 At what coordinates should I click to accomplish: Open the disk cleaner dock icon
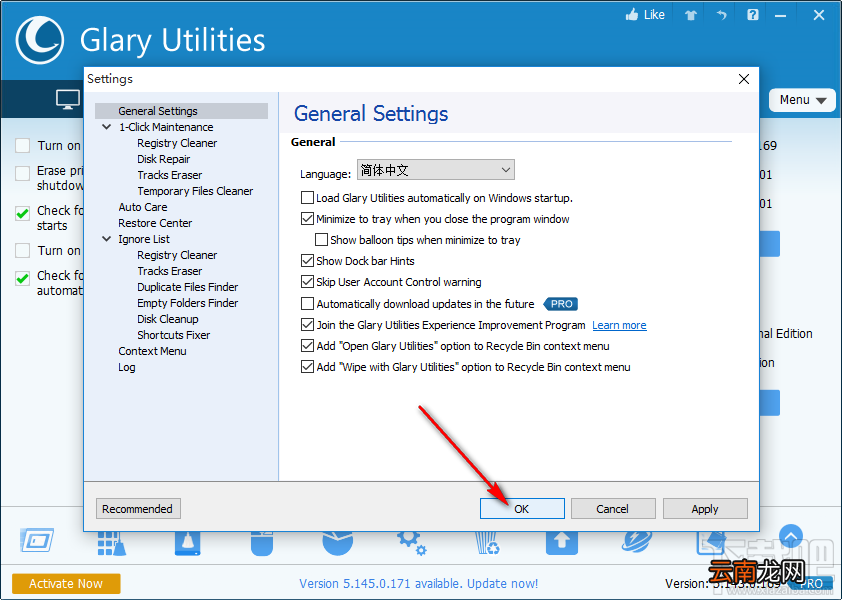coord(187,543)
